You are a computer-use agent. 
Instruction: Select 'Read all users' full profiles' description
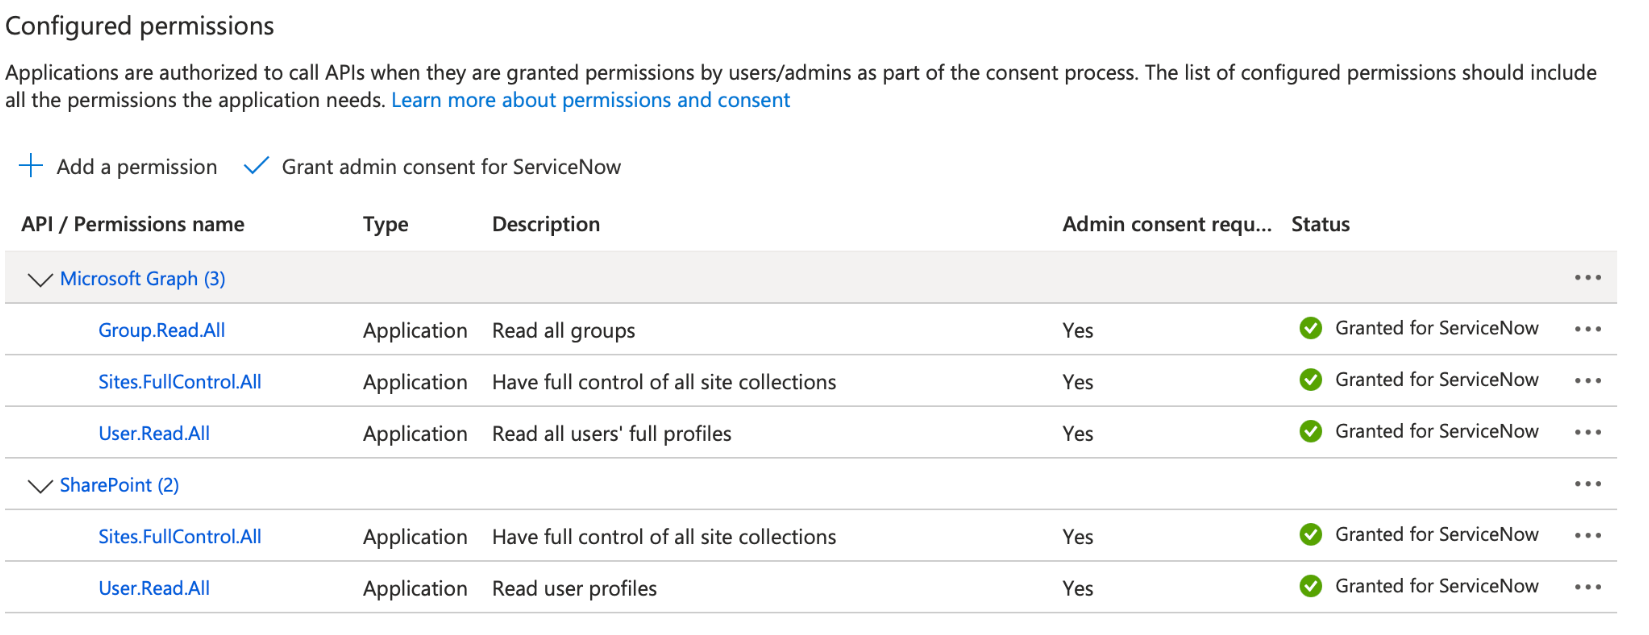[612, 434]
